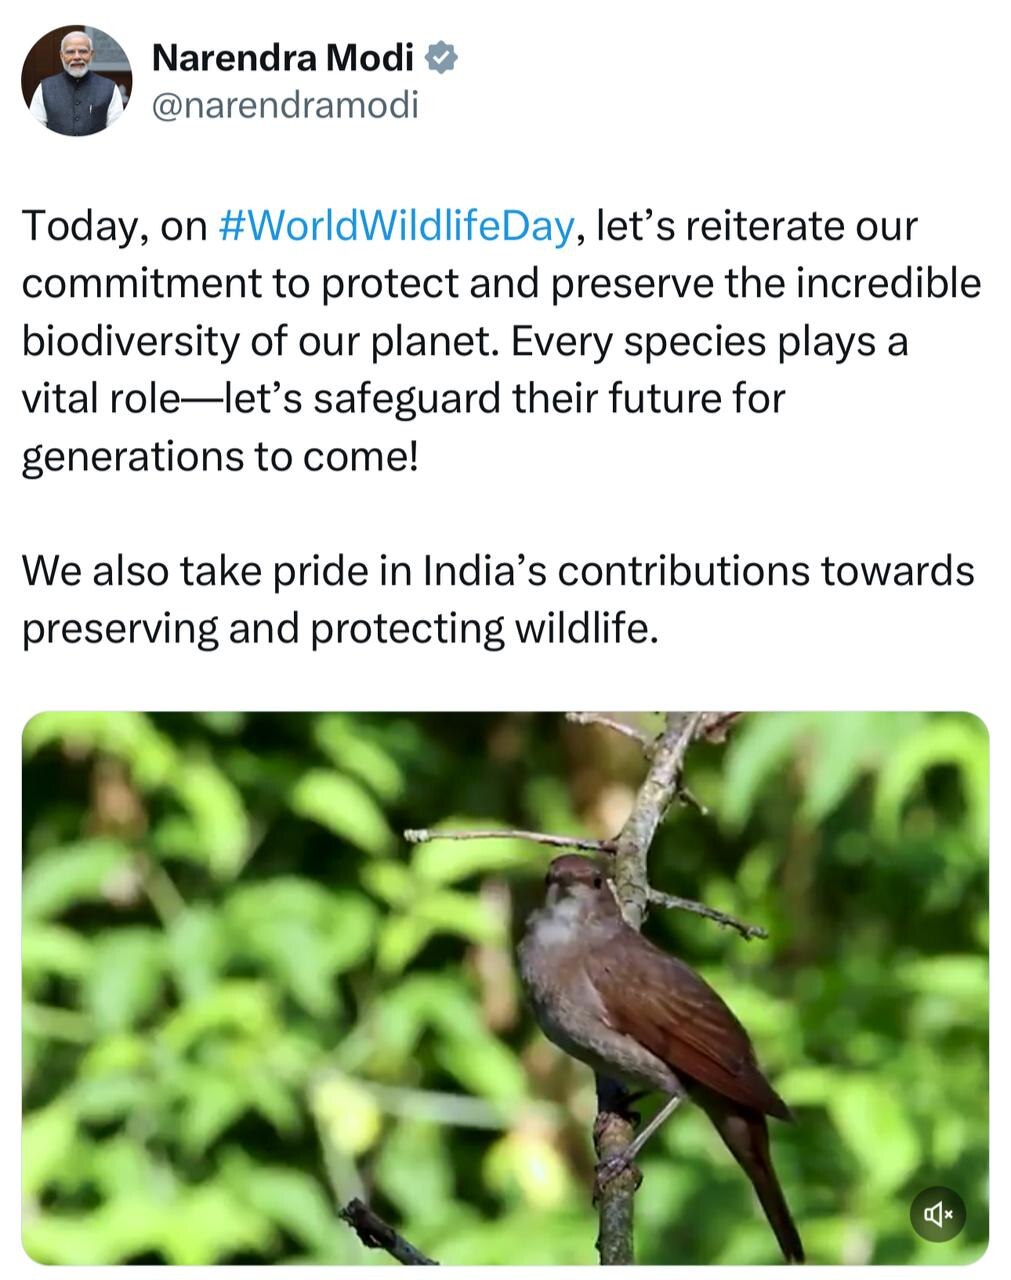1011x1280 pixels.
Task: Unmute the video with the speaker icon
Action: (x=937, y=1214)
